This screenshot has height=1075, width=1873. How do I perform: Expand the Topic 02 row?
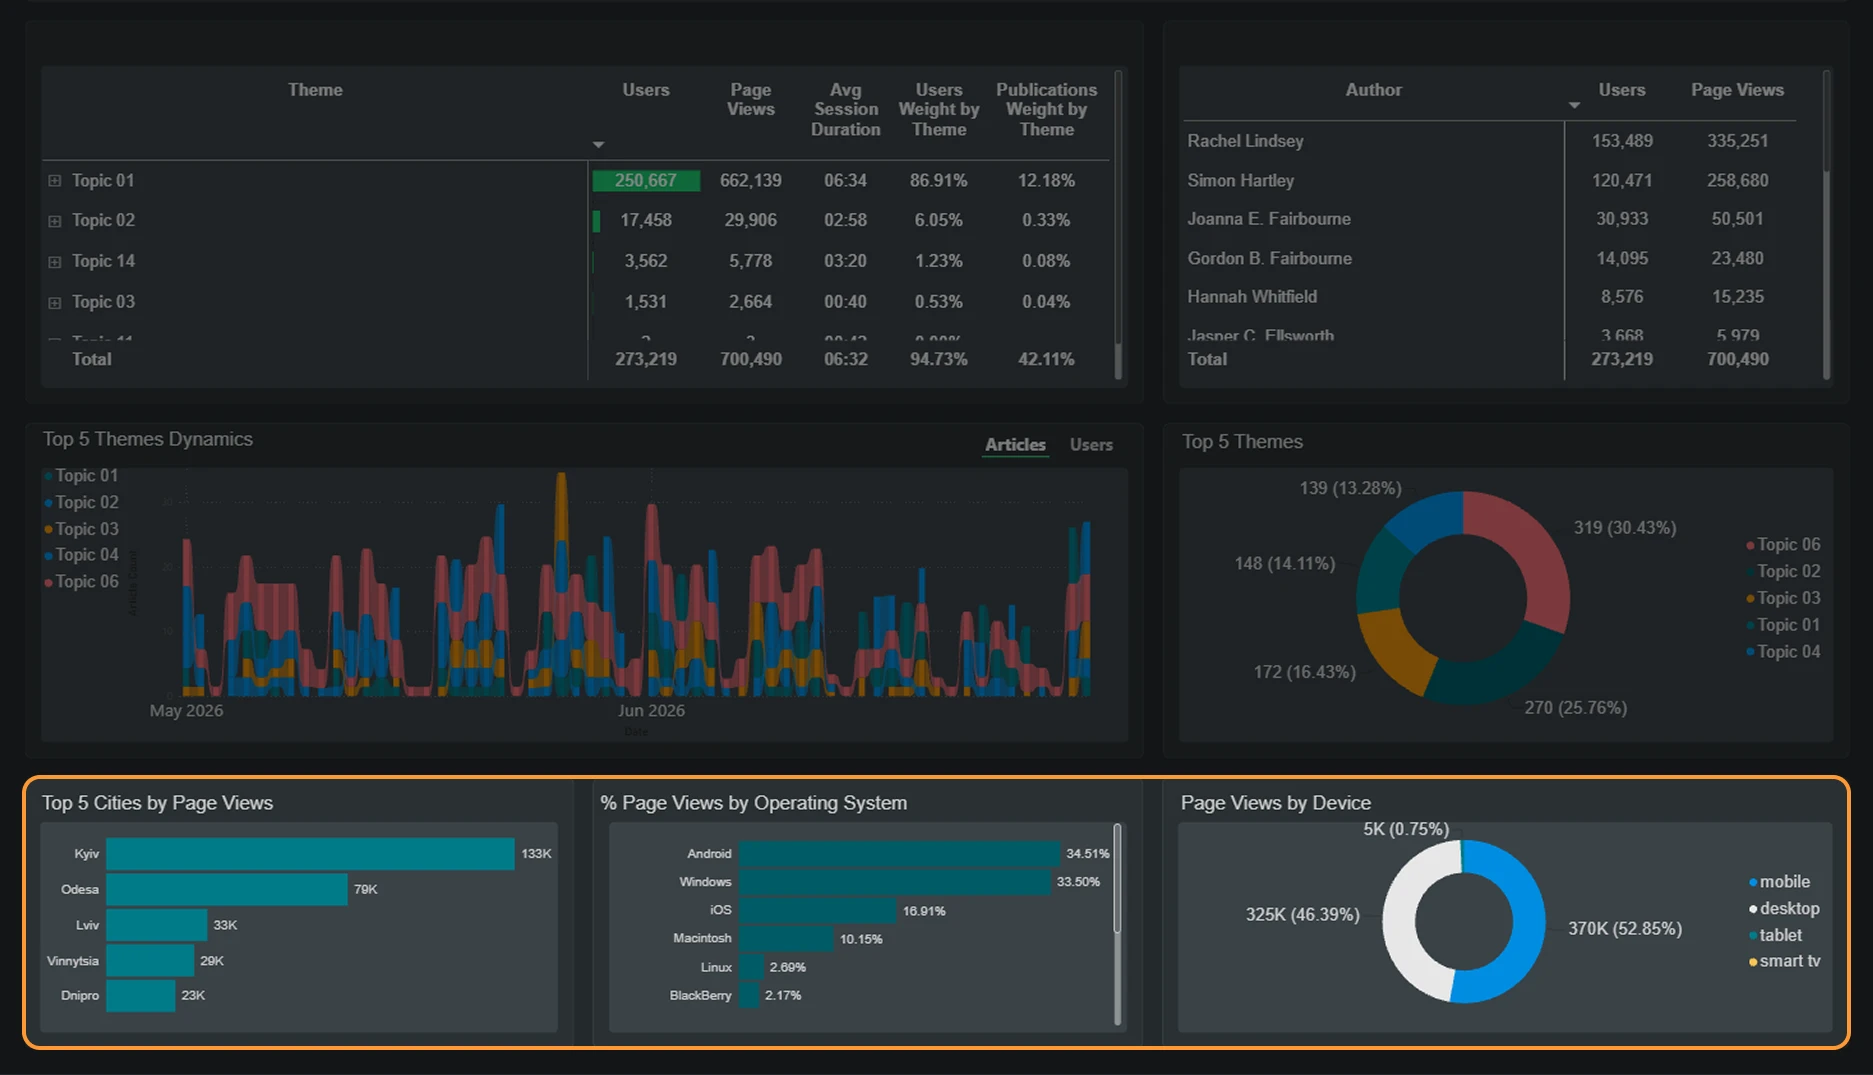[55, 221]
